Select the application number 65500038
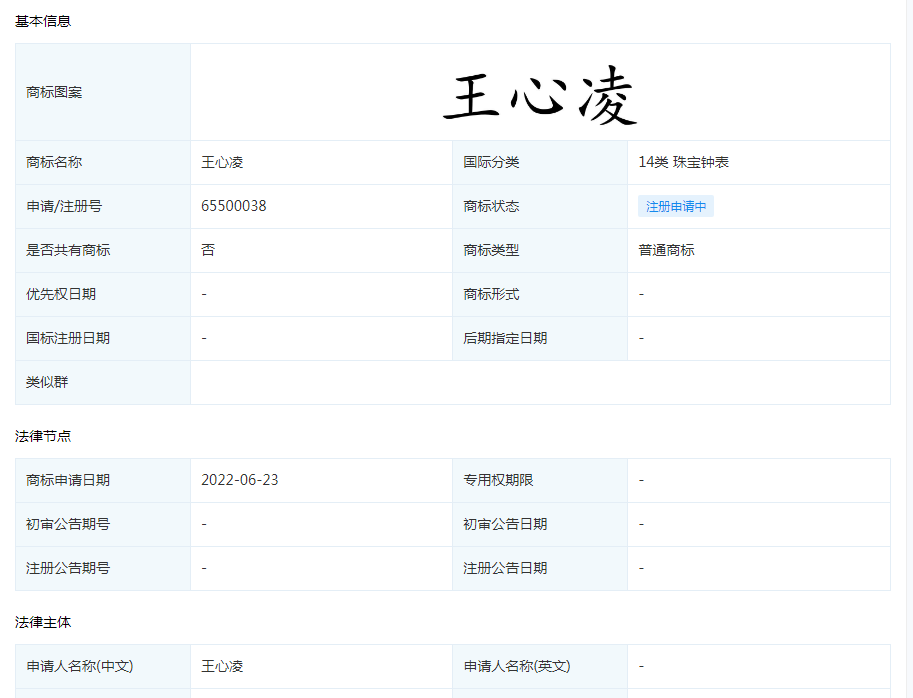 click(234, 206)
